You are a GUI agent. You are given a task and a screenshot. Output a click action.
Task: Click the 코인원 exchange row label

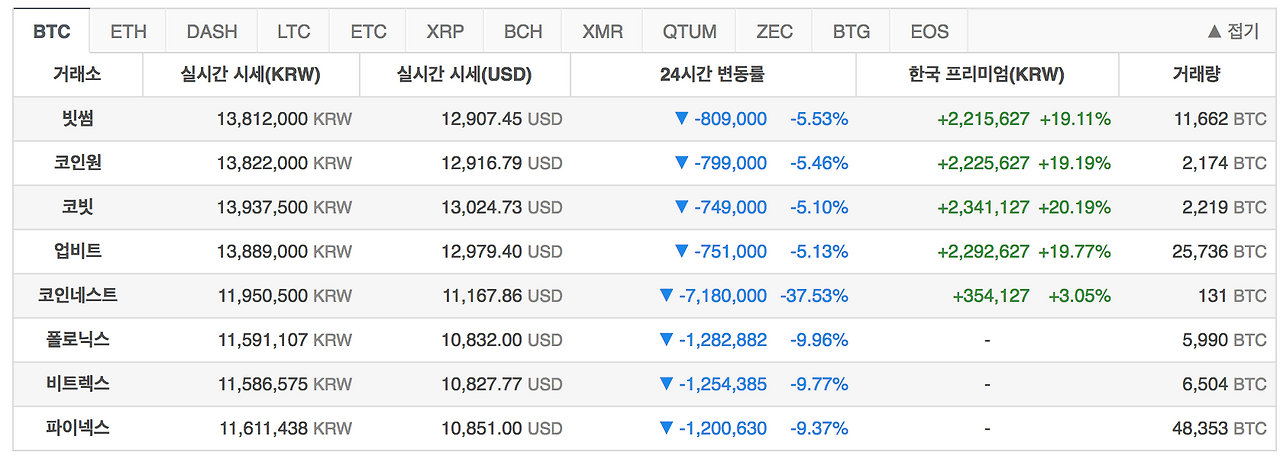[77, 162]
